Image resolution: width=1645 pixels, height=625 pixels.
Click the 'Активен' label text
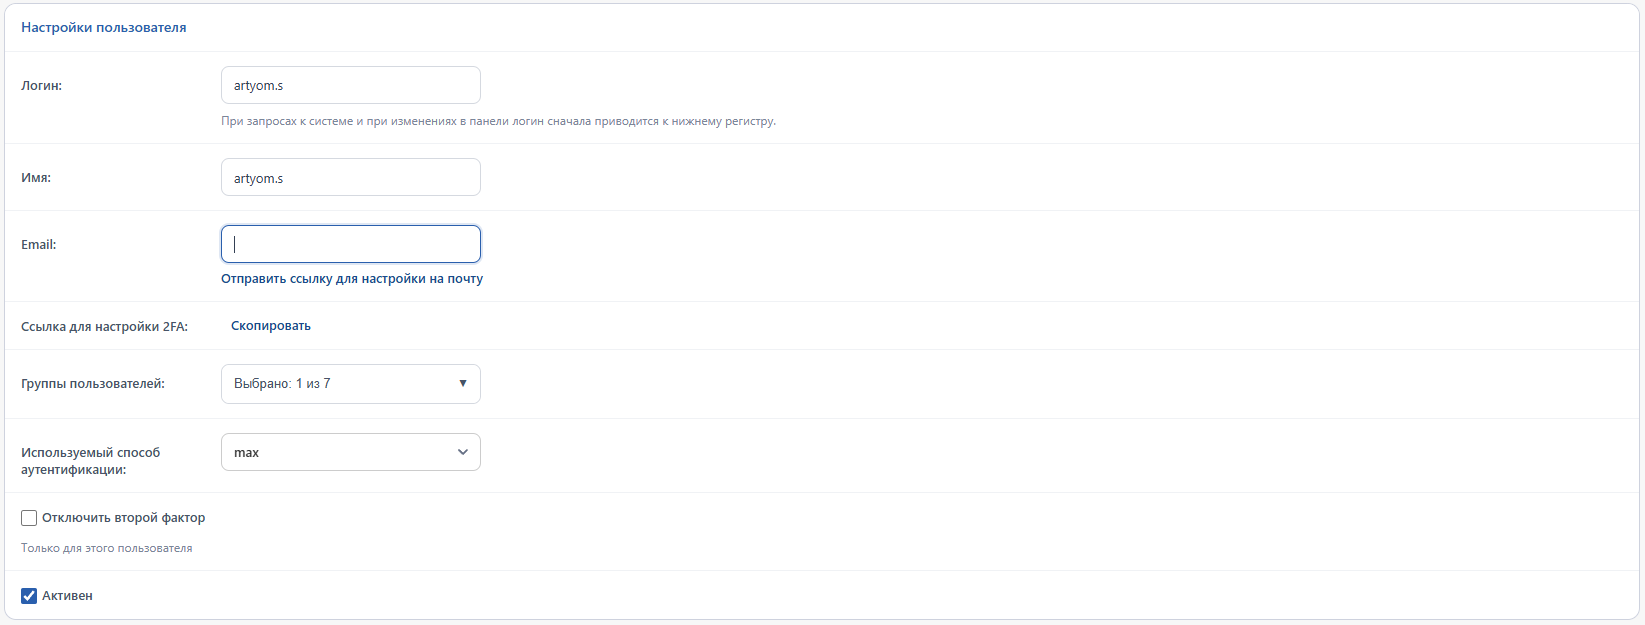67,596
